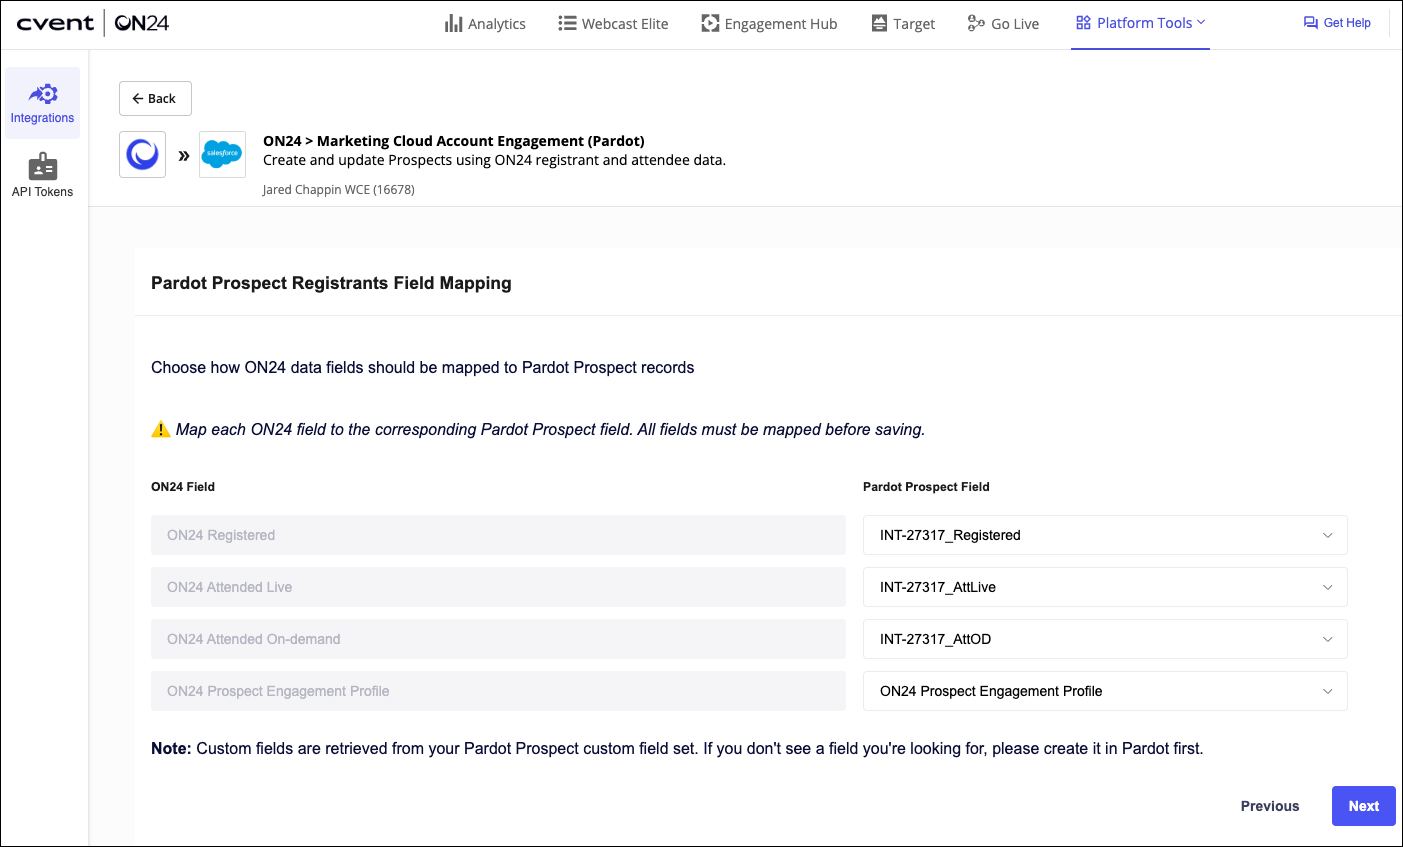Open the INT-27317_AttOD dropdown

coord(1105,639)
